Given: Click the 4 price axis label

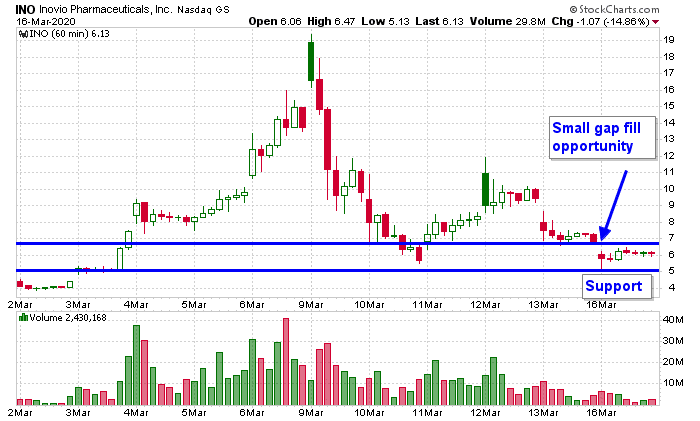Looking at the screenshot, I should point(671,288).
